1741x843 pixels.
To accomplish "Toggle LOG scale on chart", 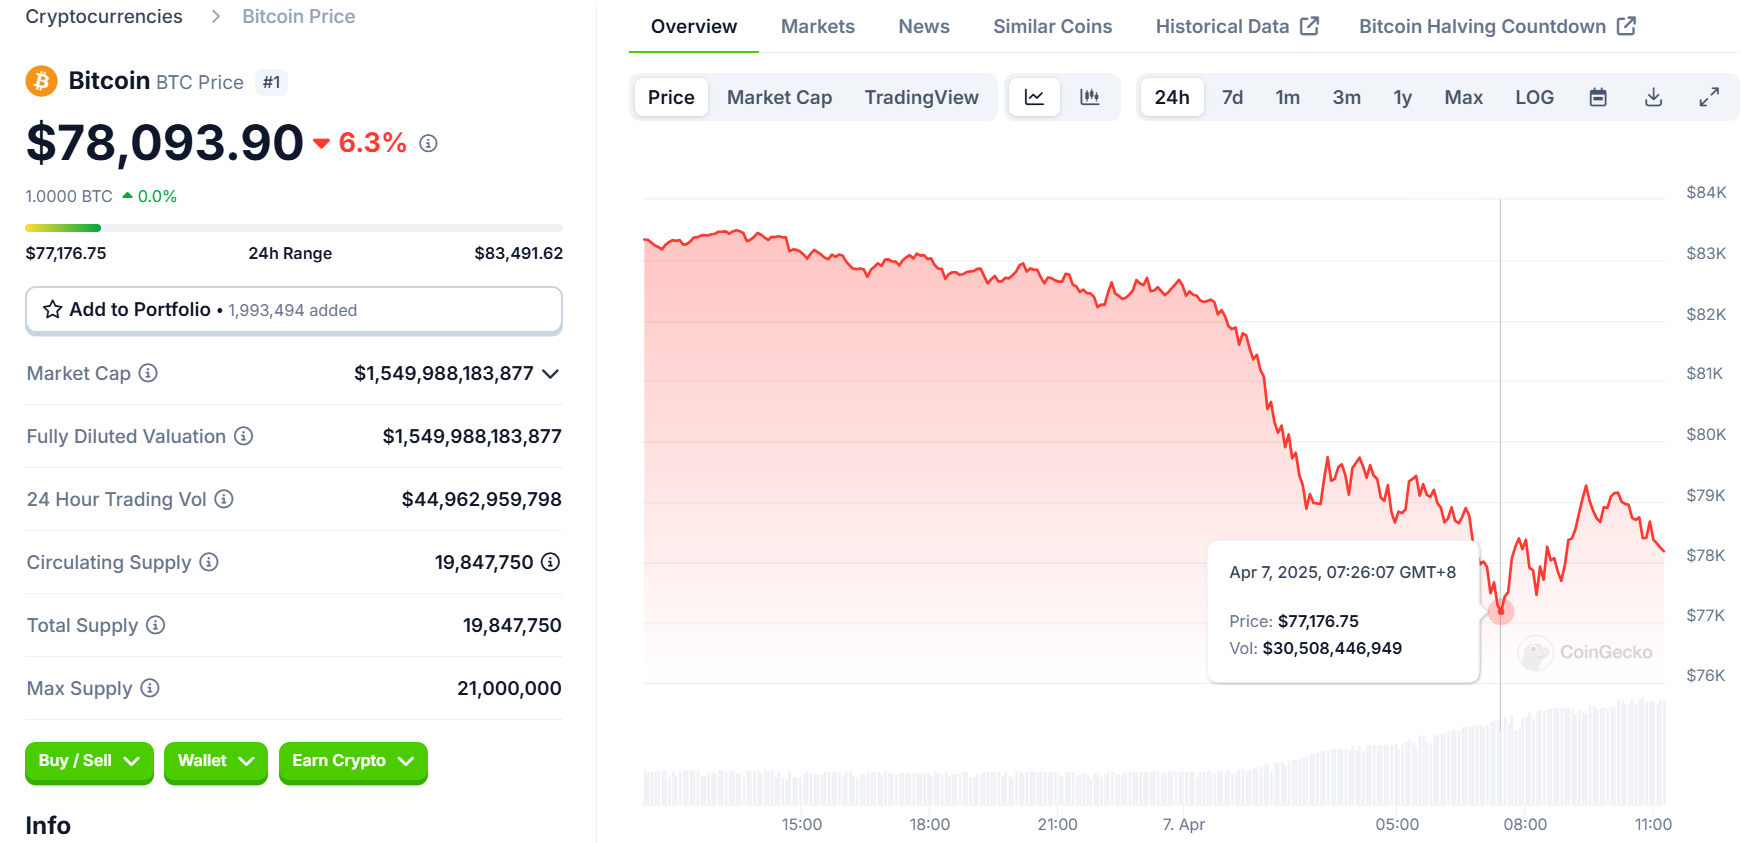I will (1534, 97).
